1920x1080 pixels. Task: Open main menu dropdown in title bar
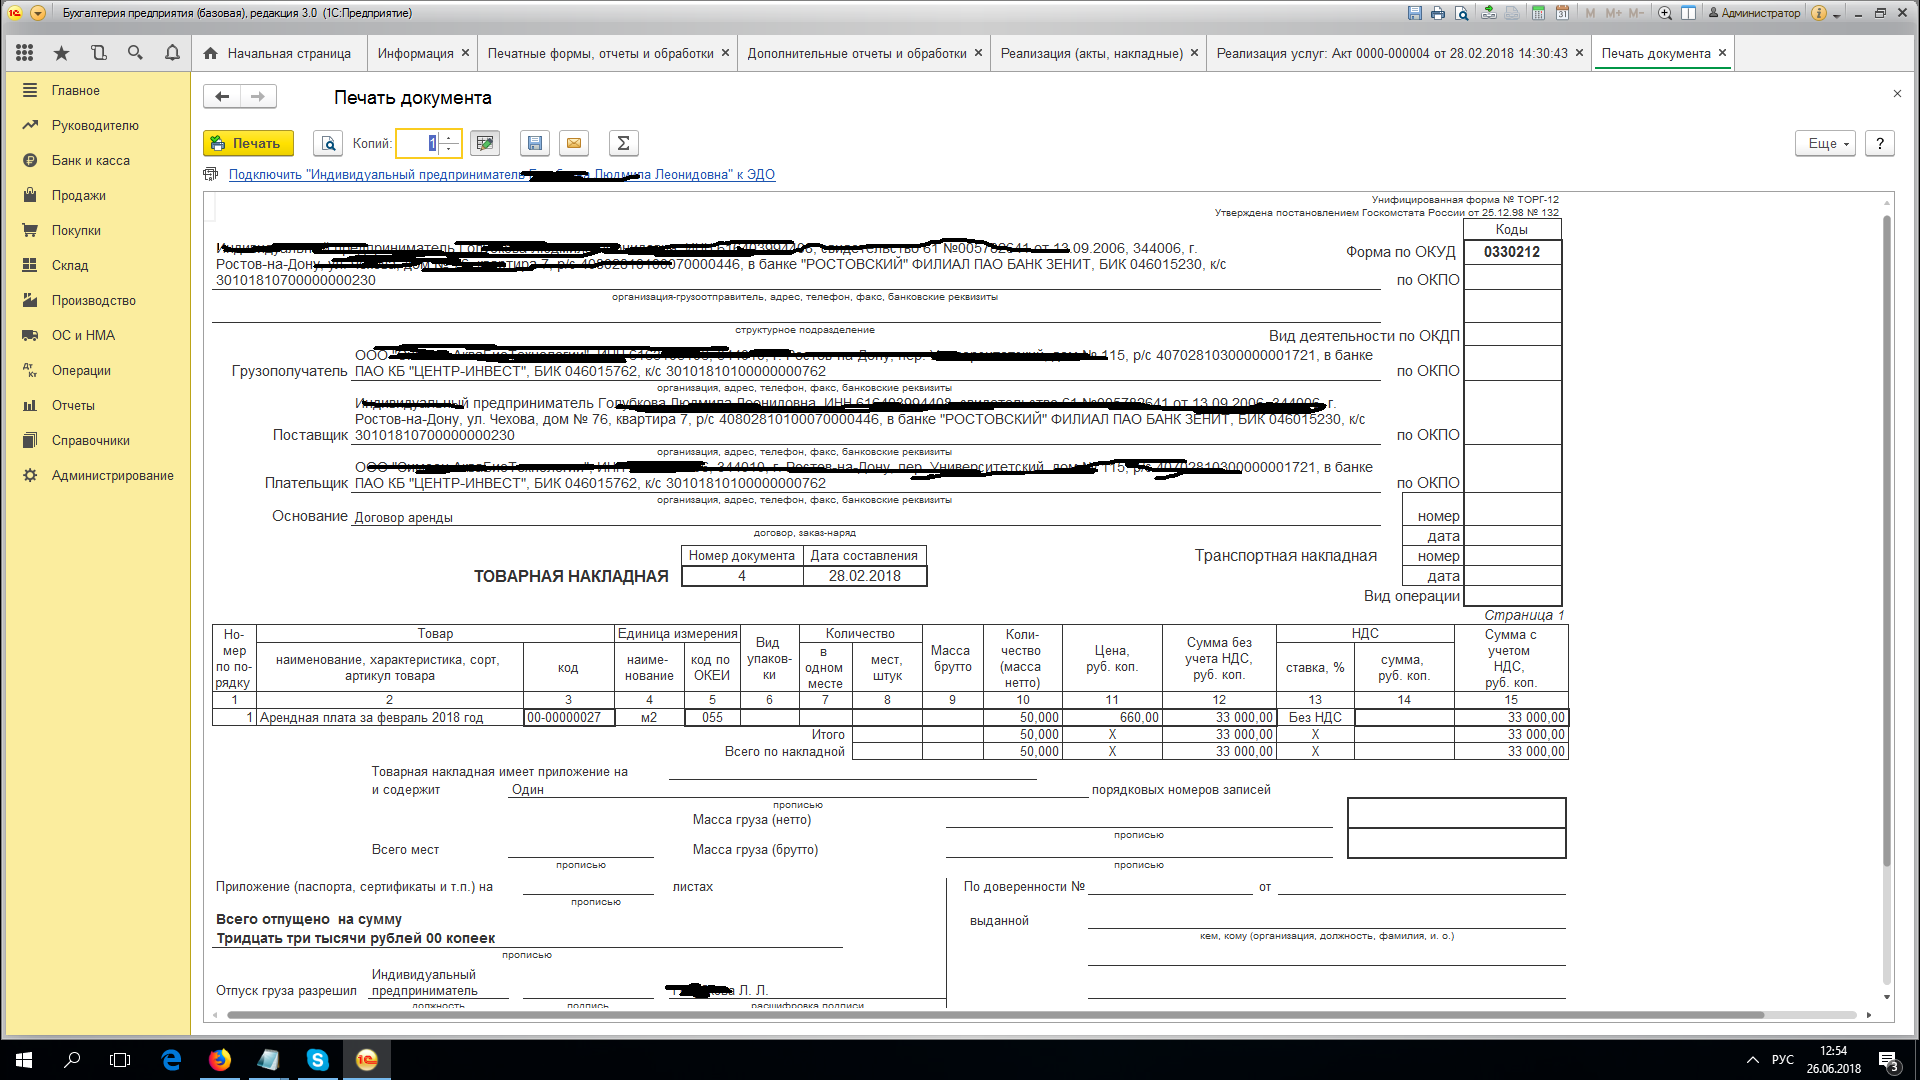tap(38, 13)
